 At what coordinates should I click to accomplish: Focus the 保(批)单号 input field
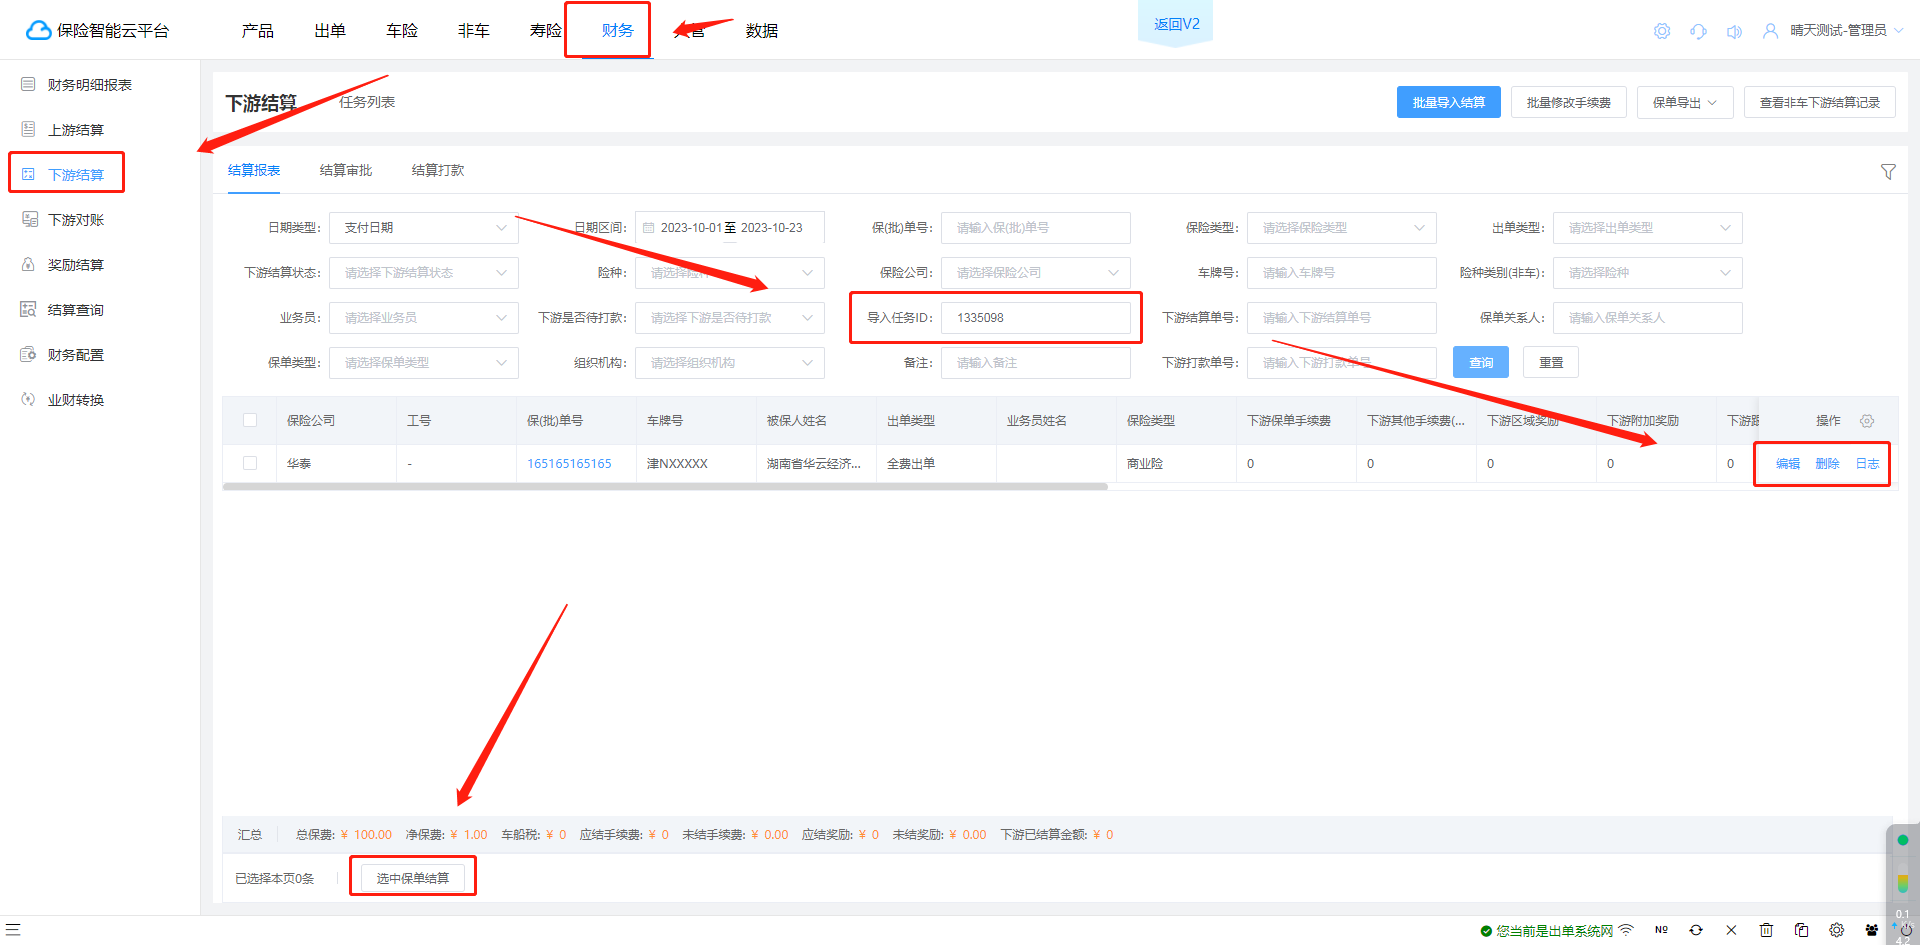pyautogui.click(x=1036, y=228)
